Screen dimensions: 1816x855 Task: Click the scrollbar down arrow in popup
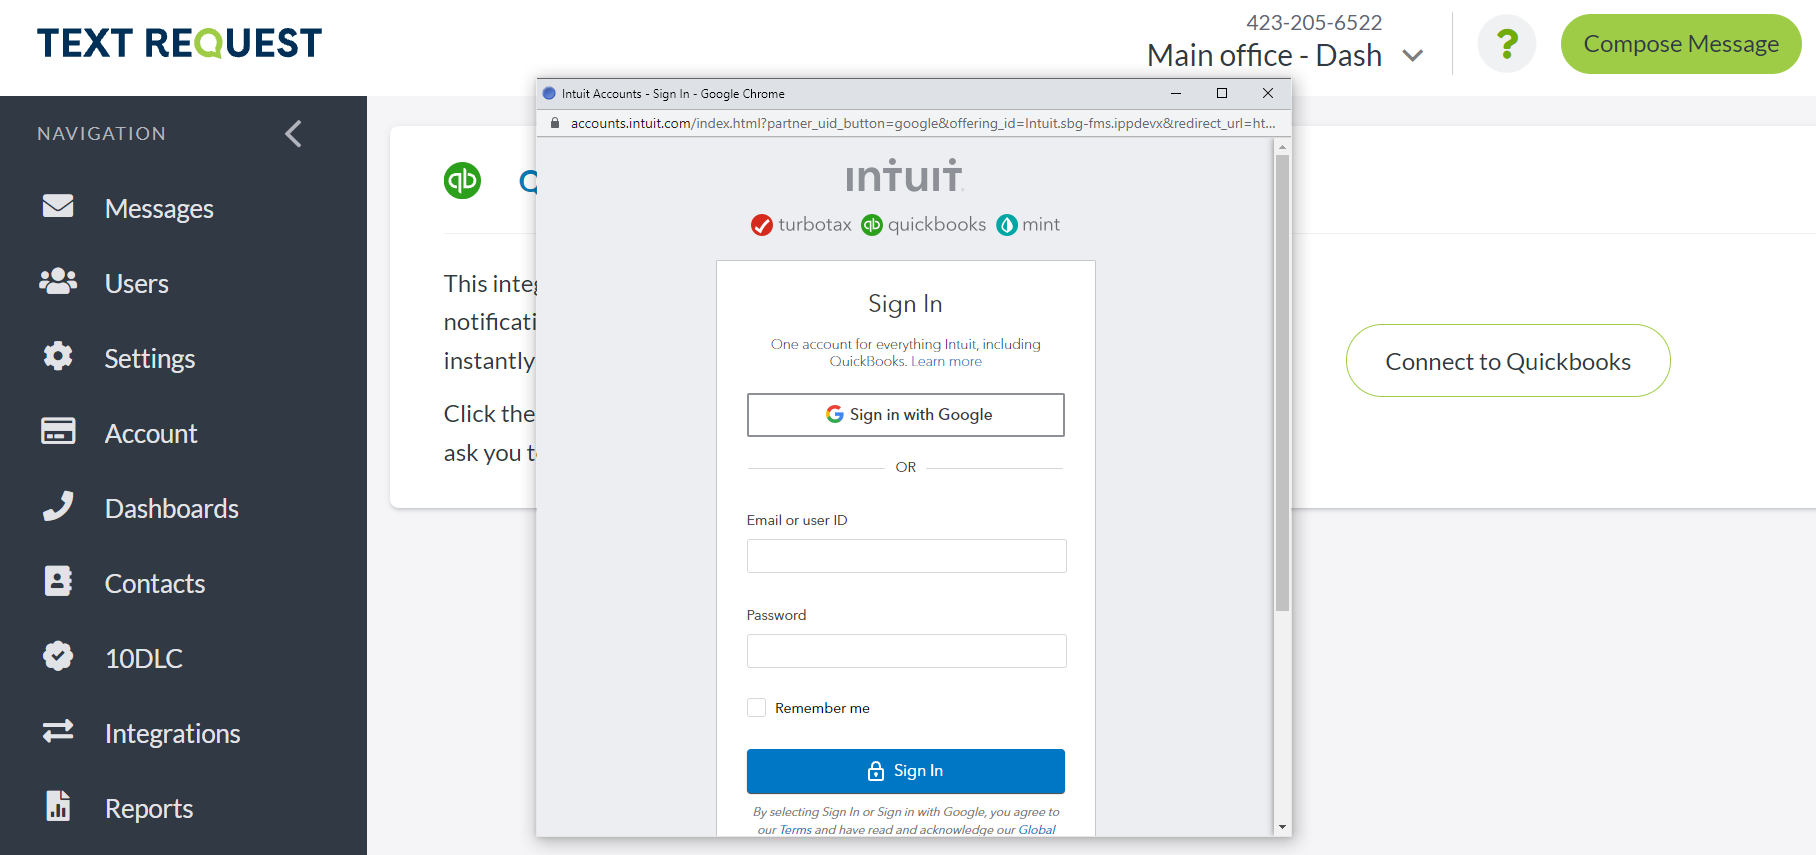click(1282, 827)
